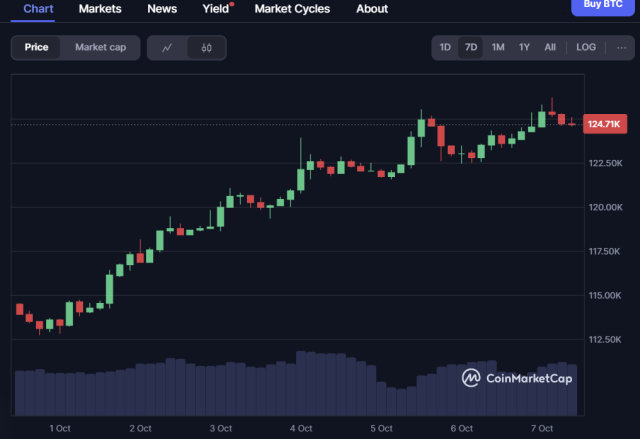Go to the News tab
The height and width of the screenshot is (439, 640).
coord(162,8)
